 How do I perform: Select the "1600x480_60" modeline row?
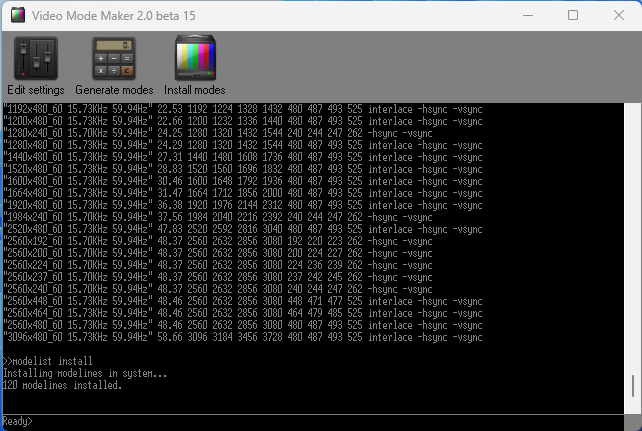point(243,181)
